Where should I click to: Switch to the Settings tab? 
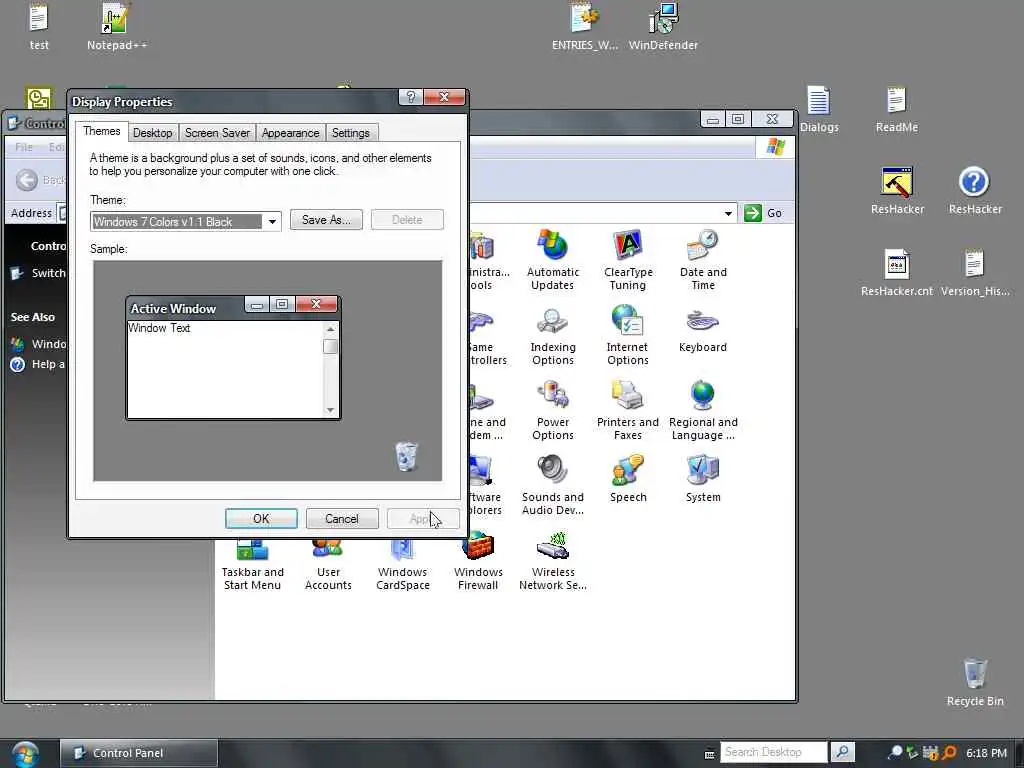(x=350, y=133)
